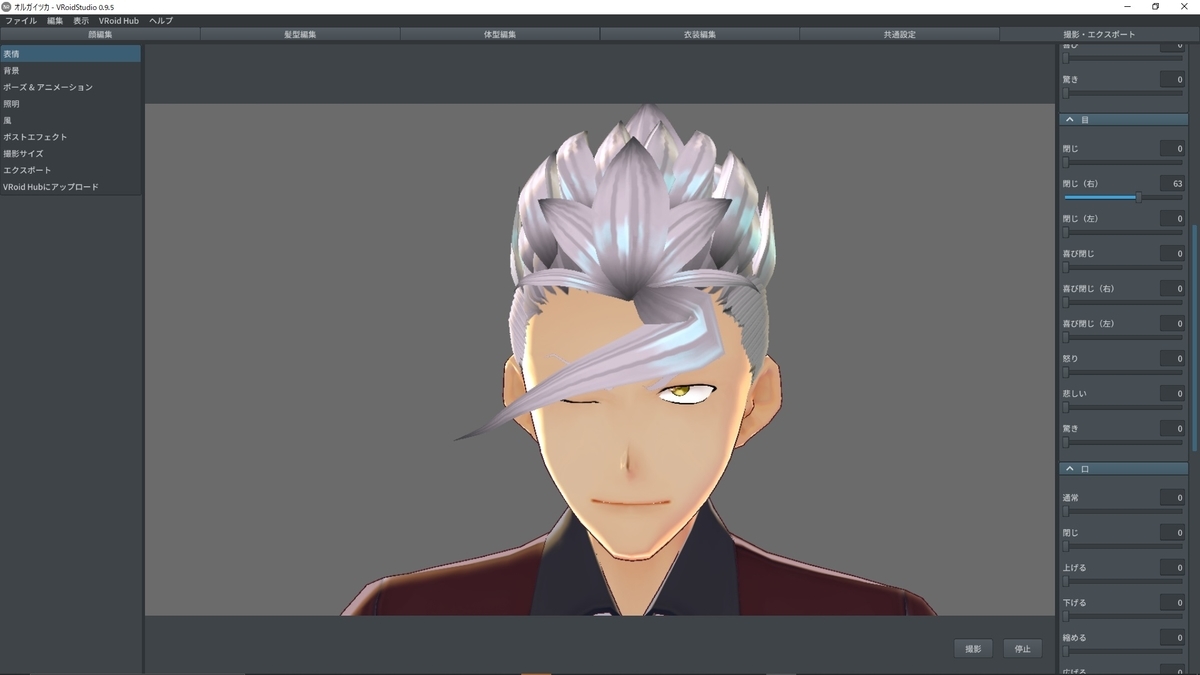The height and width of the screenshot is (675, 1200).
Task: Open the 編集 menu
Action: pos(55,20)
